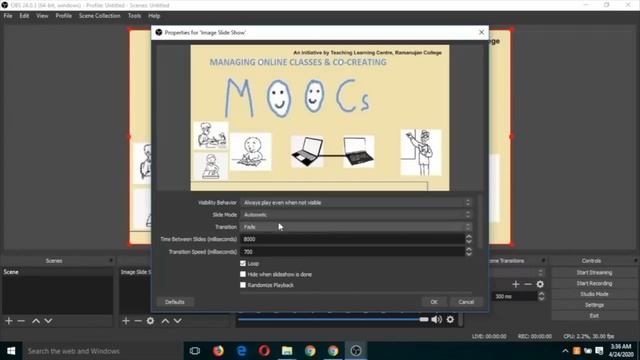640x360 pixels.
Task: Enable Randomize Playback checkbox
Action: (x=243, y=285)
